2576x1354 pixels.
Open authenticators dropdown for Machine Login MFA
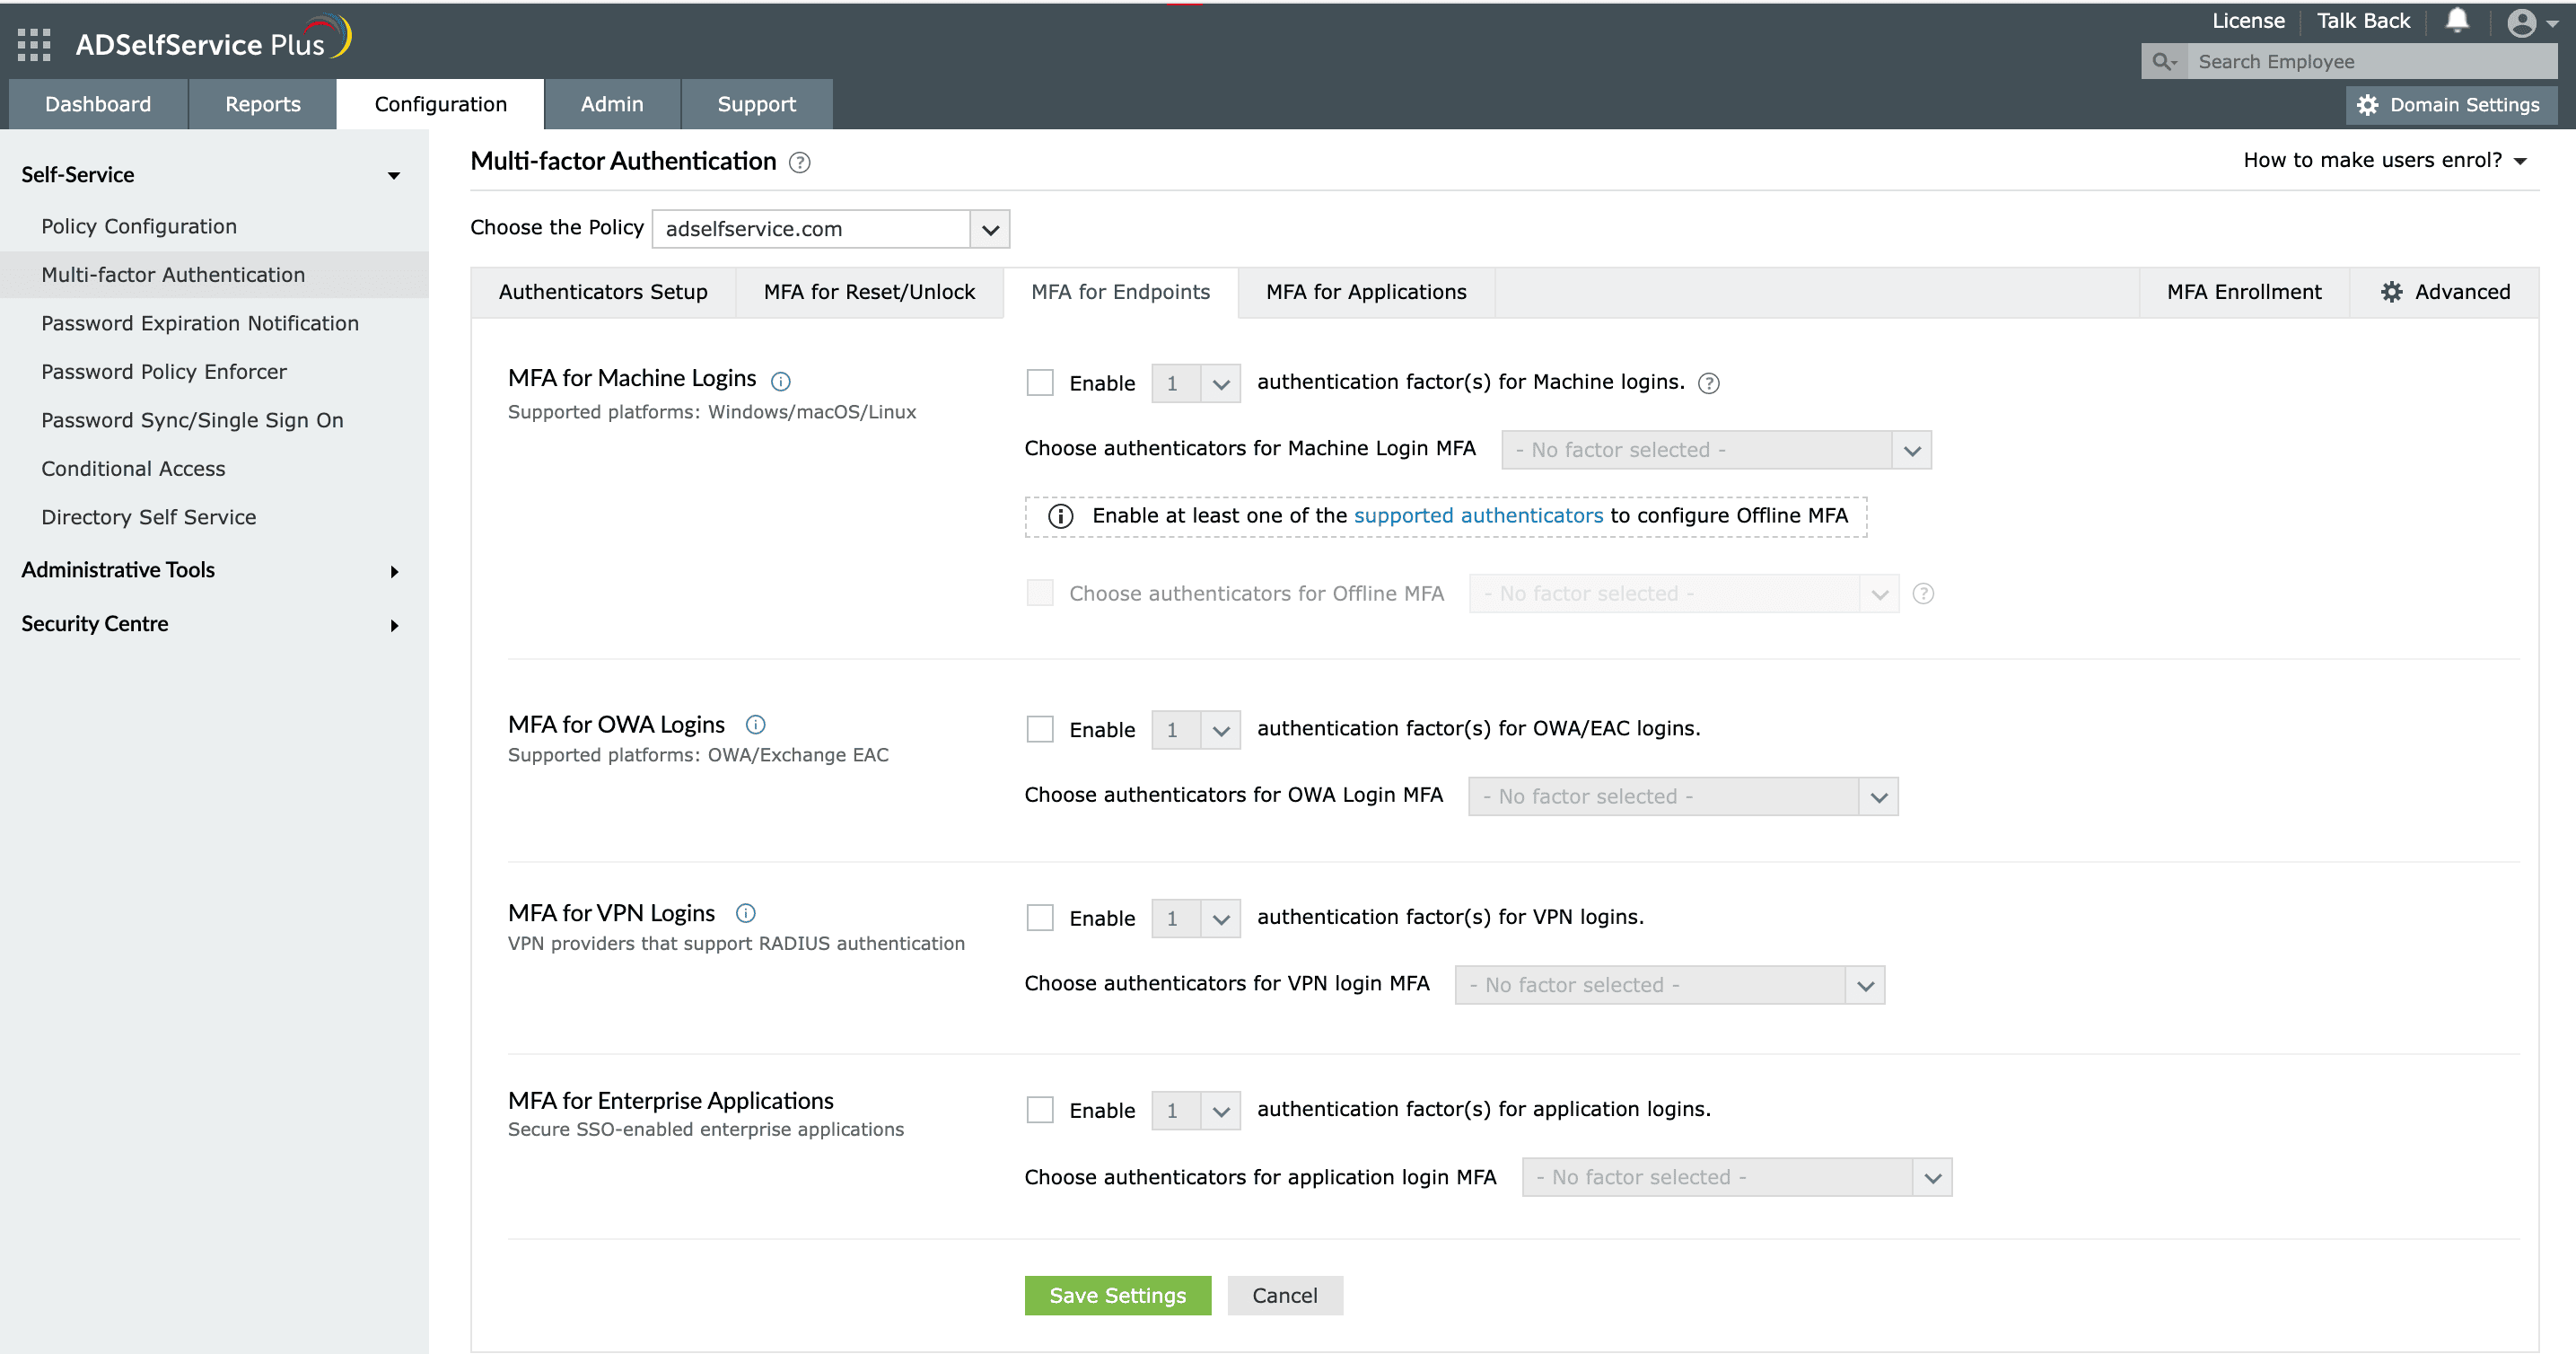(1715, 450)
